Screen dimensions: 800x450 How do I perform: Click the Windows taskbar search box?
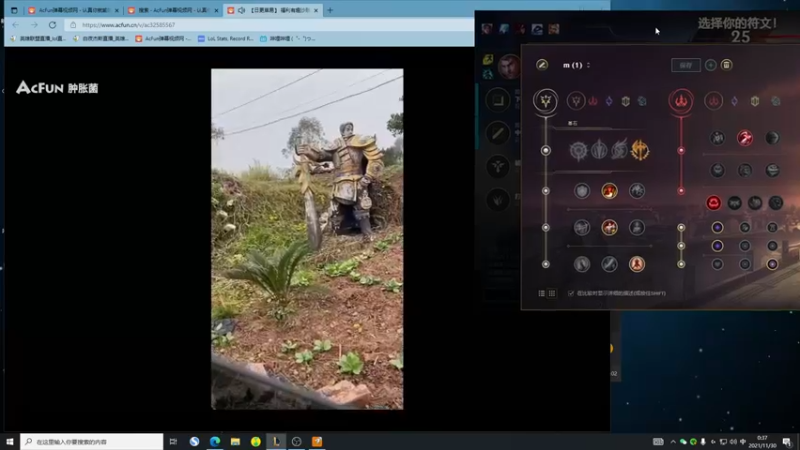point(92,441)
